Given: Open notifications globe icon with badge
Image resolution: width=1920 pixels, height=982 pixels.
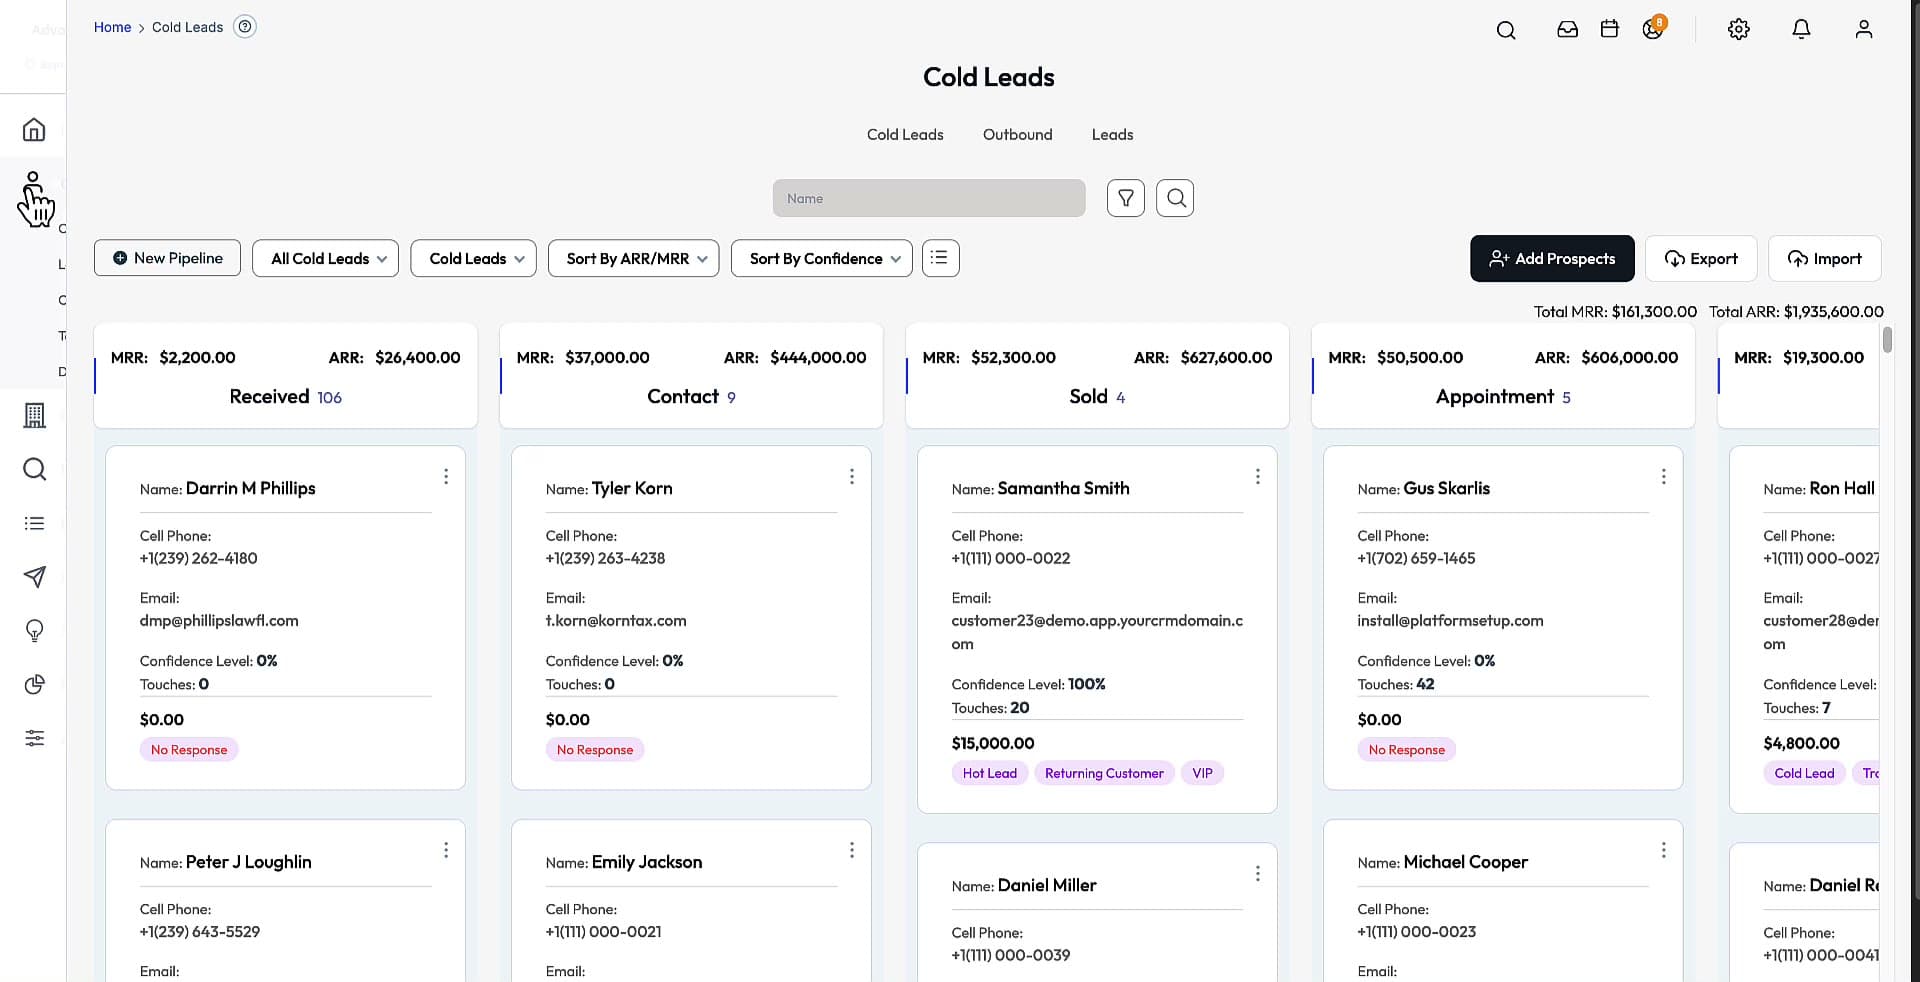Looking at the screenshot, I should [1653, 28].
